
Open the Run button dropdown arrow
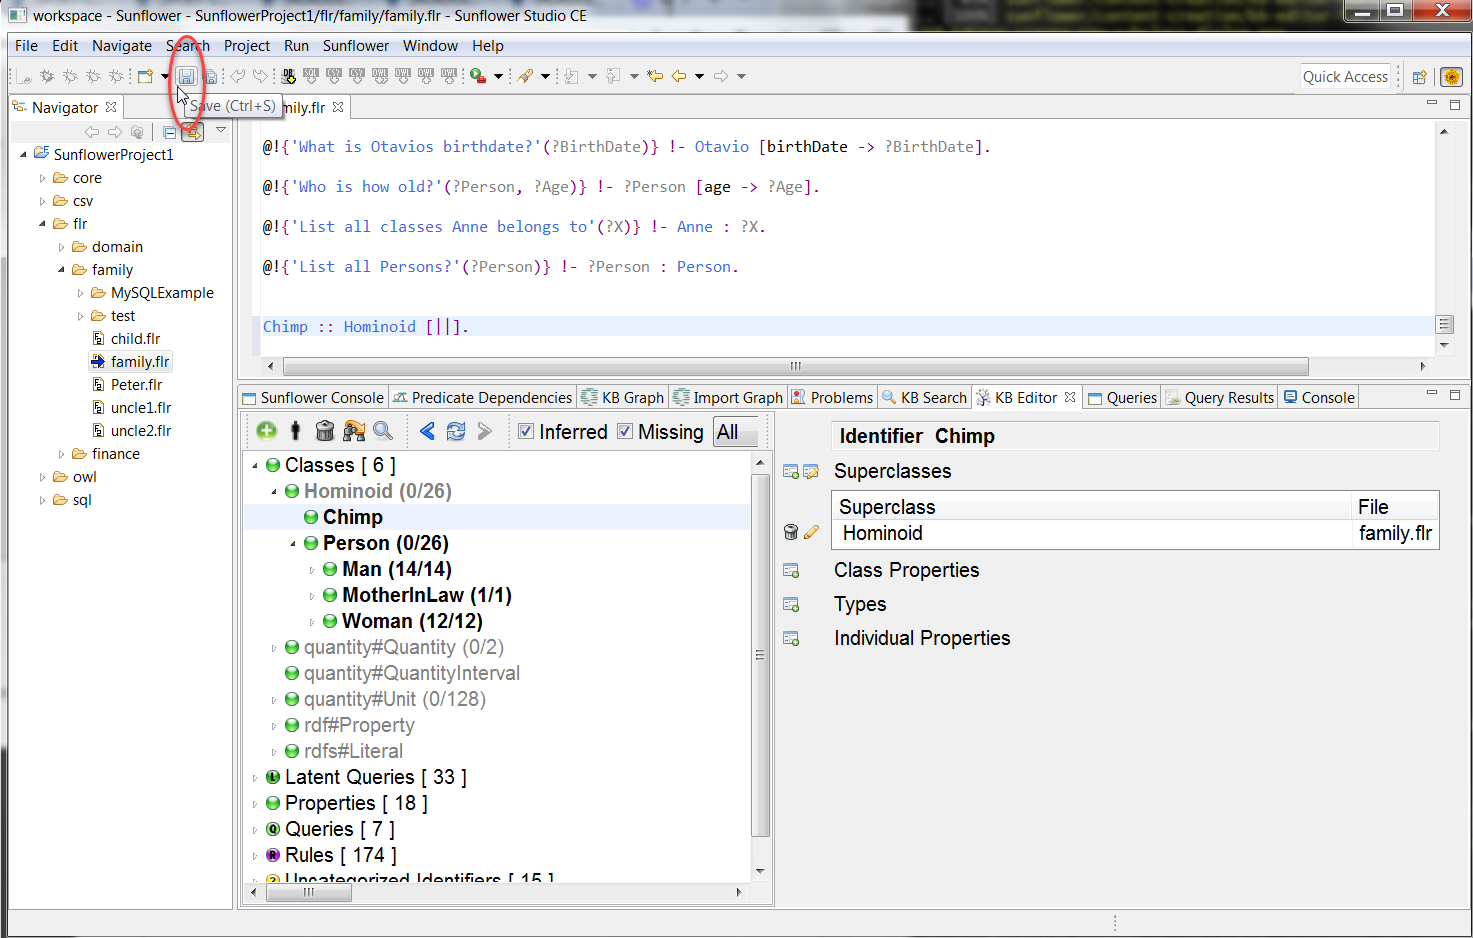click(498, 77)
